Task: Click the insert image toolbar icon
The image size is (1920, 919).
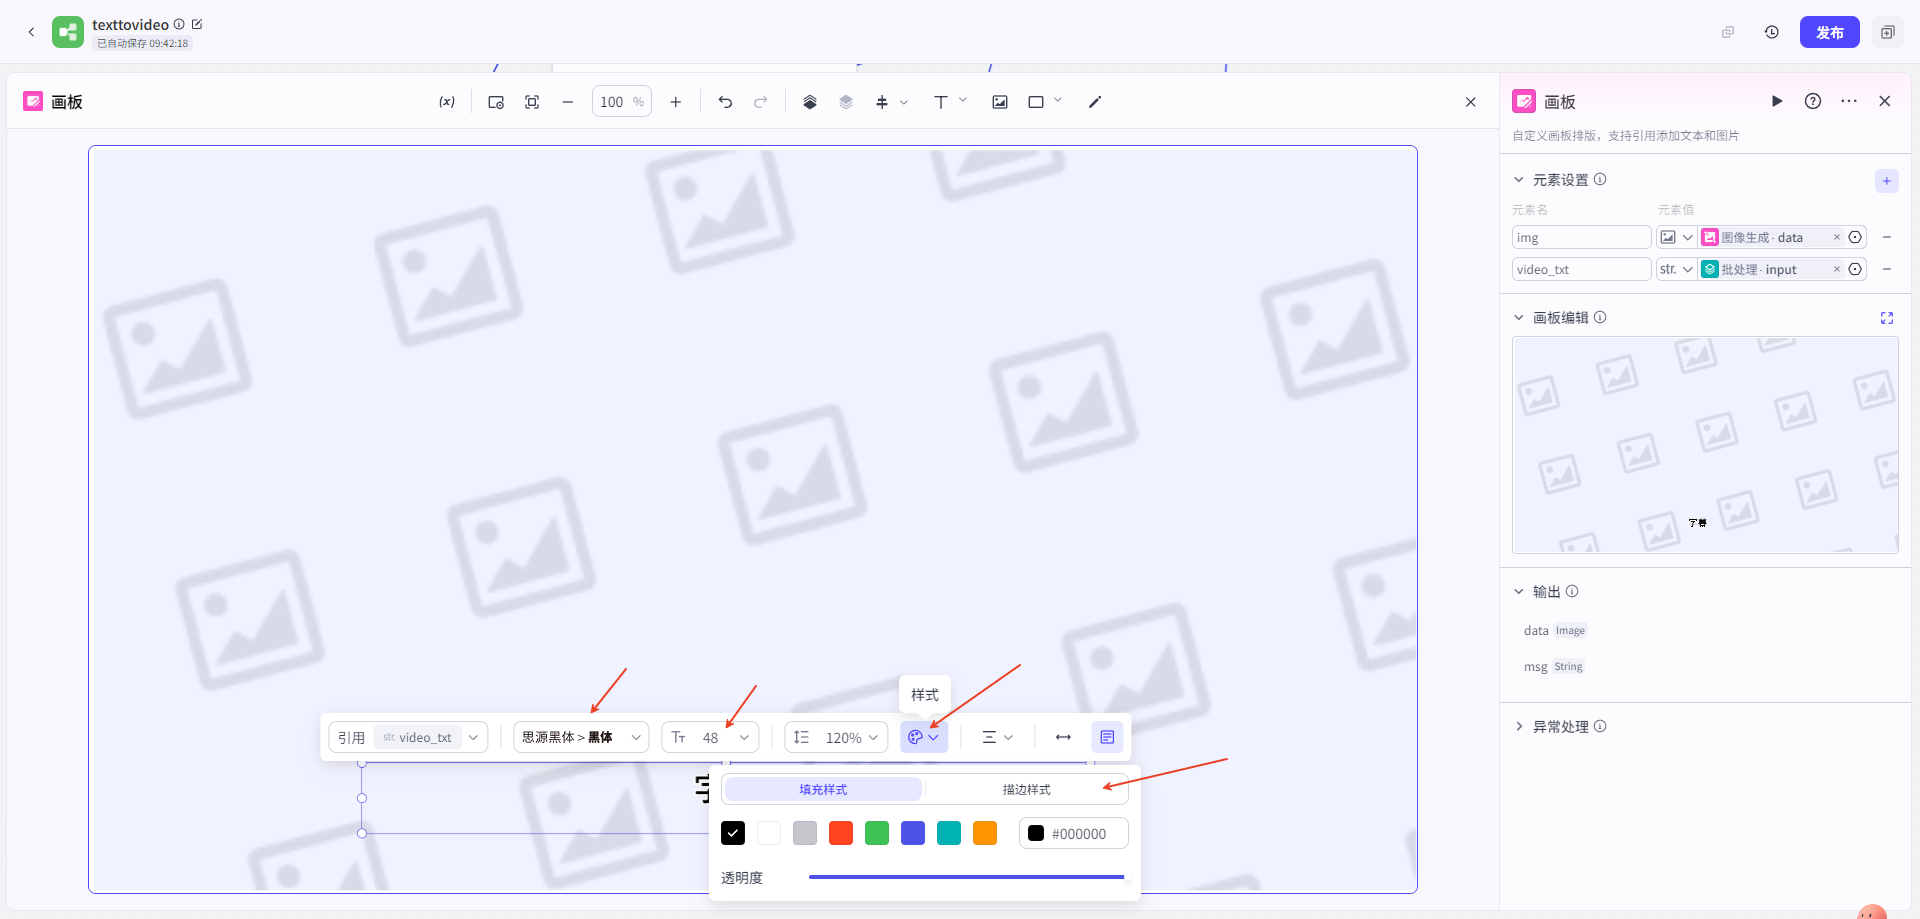Action: tap(999, 102)
